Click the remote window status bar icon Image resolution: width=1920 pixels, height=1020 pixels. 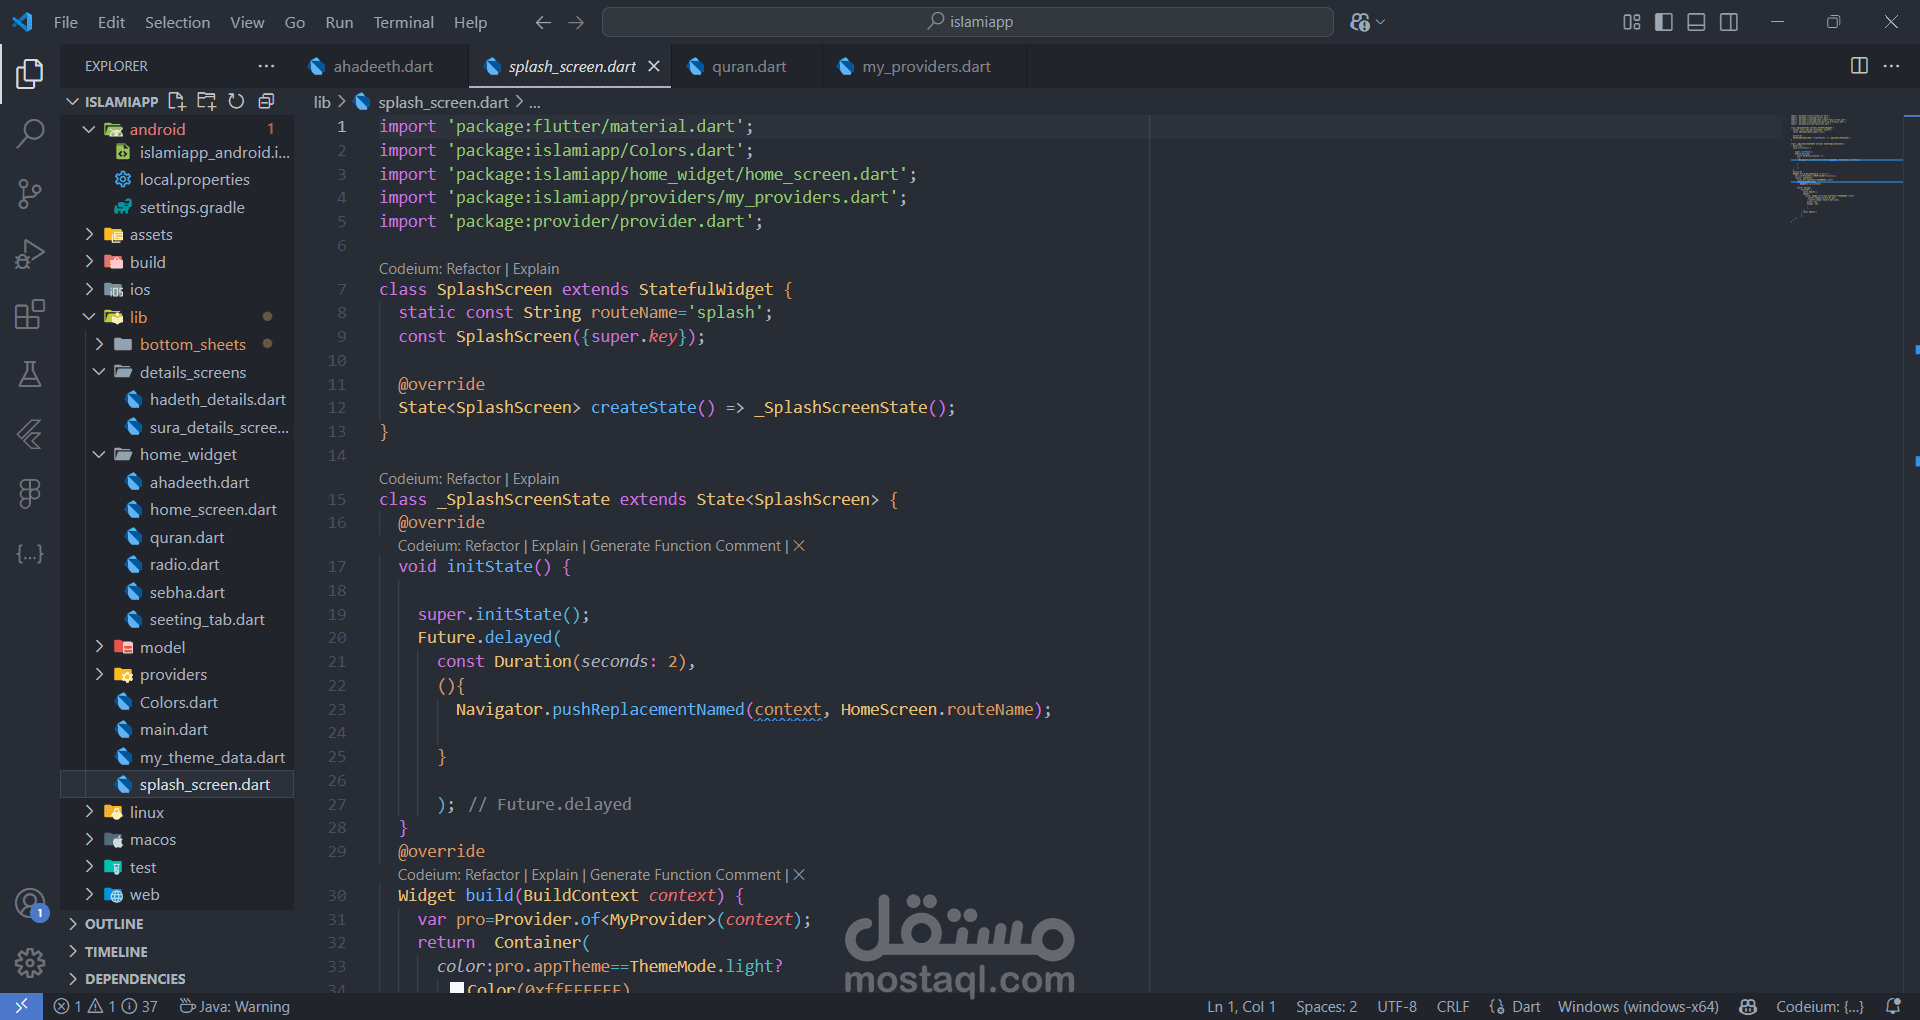coord(21,1006)
